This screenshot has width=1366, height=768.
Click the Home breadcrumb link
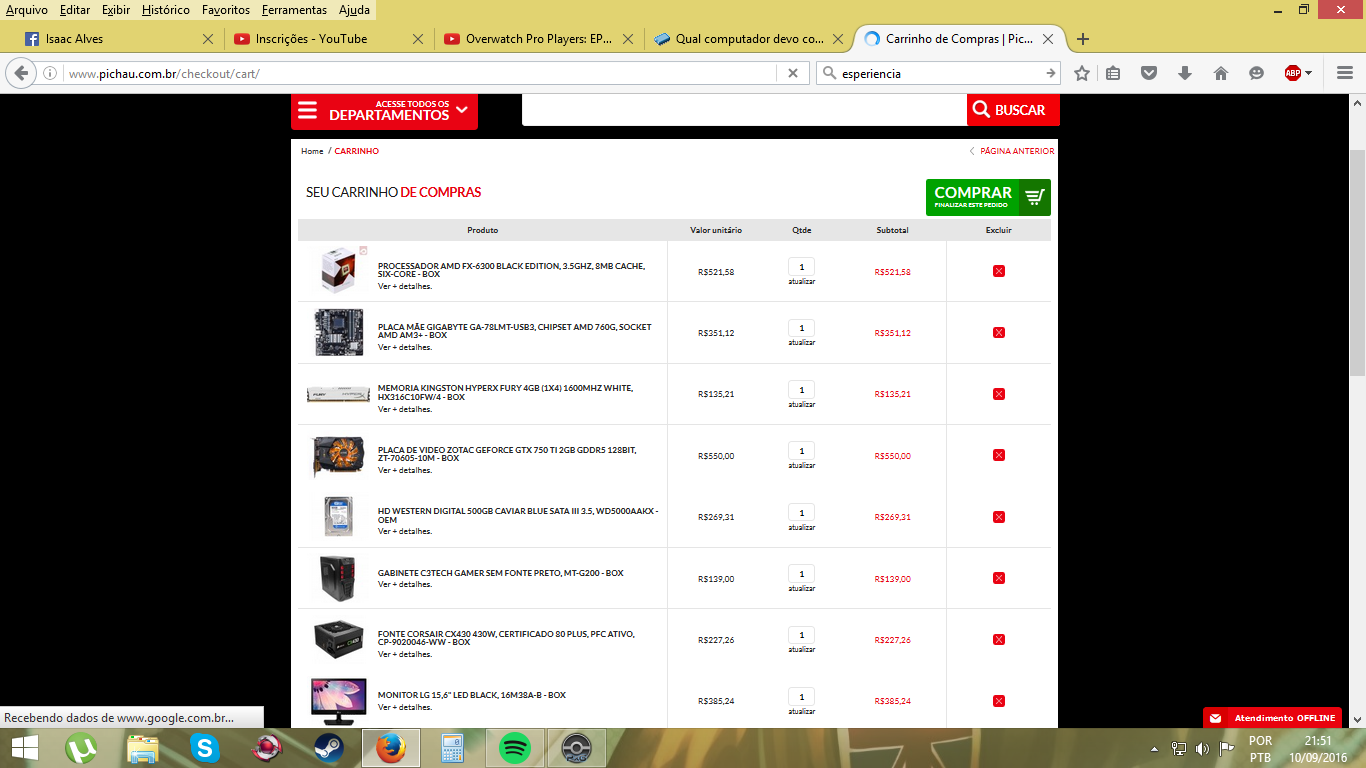click(312, 151)
